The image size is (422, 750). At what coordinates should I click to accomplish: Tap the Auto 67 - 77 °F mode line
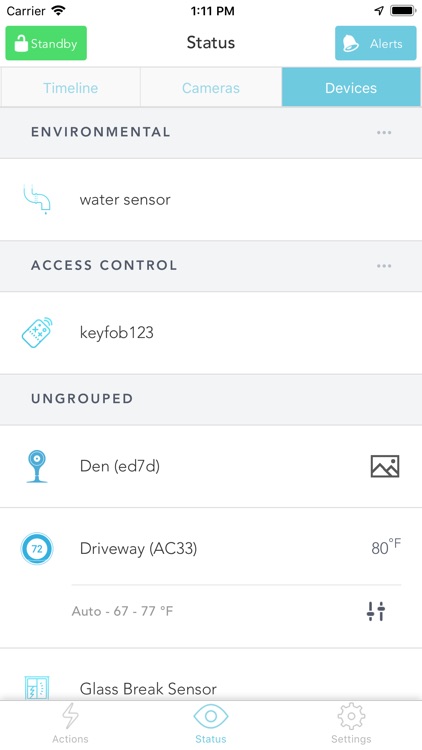[x=122, y=611]
